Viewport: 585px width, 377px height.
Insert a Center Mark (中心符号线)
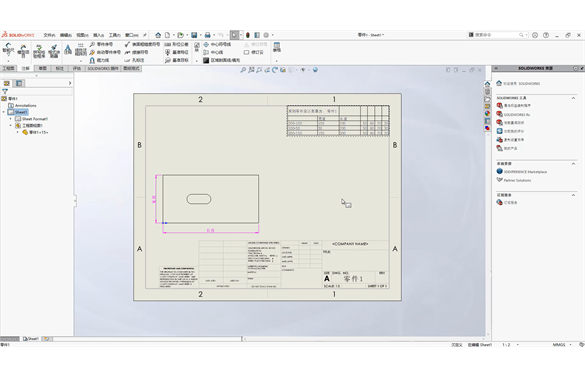point(217,44)
